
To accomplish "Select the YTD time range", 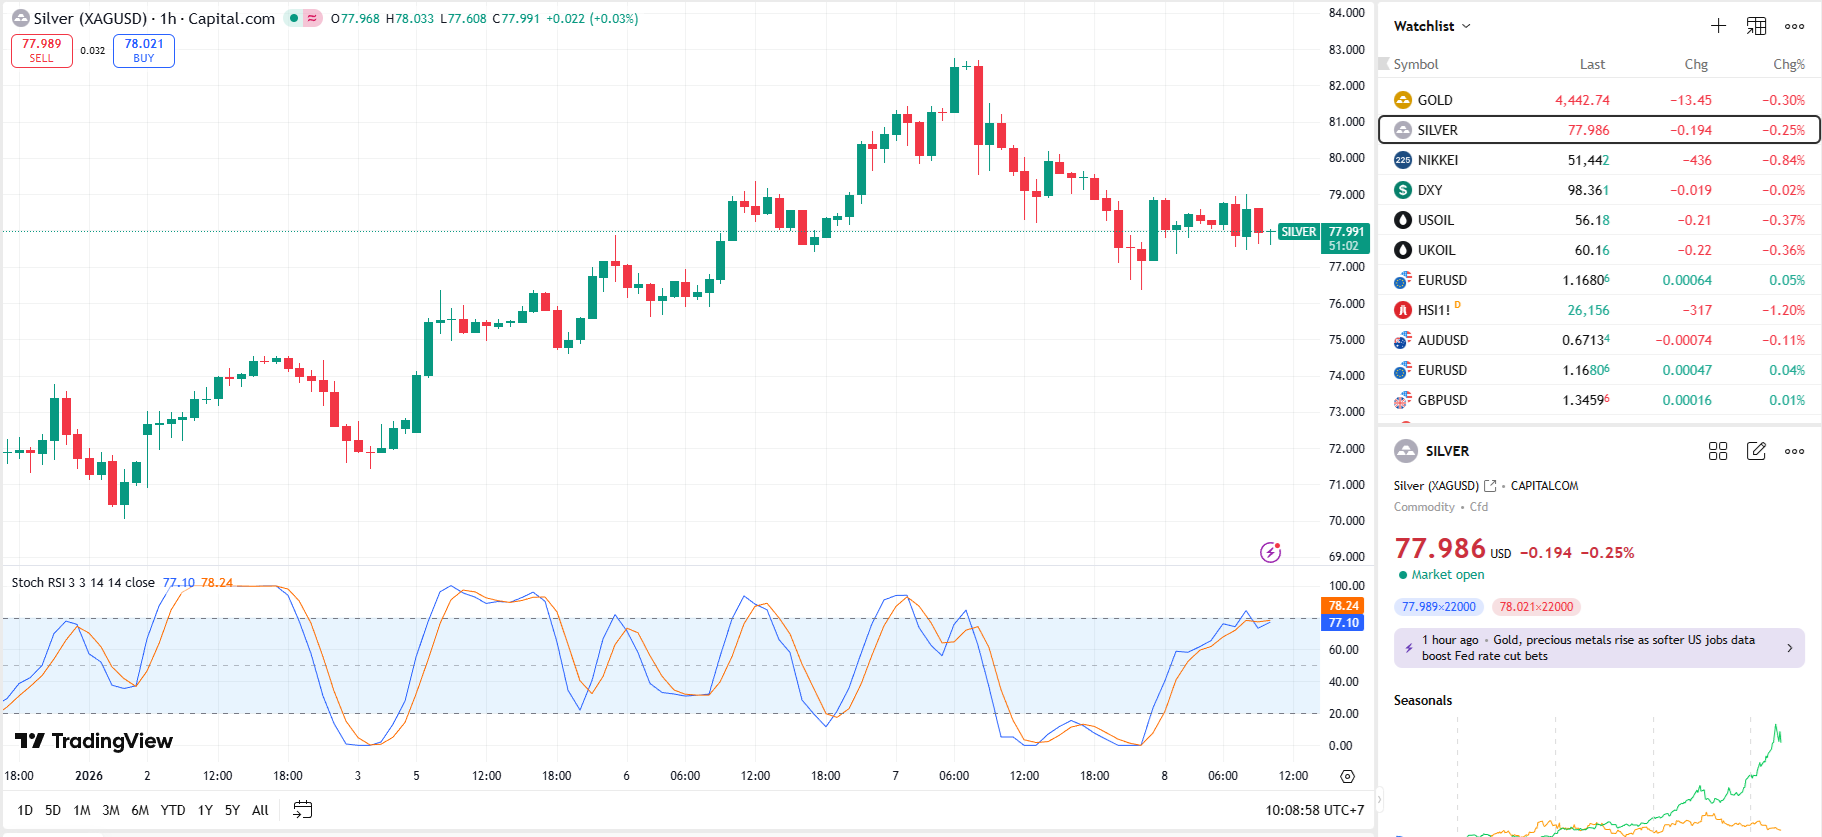I will (x=173, y=810).
